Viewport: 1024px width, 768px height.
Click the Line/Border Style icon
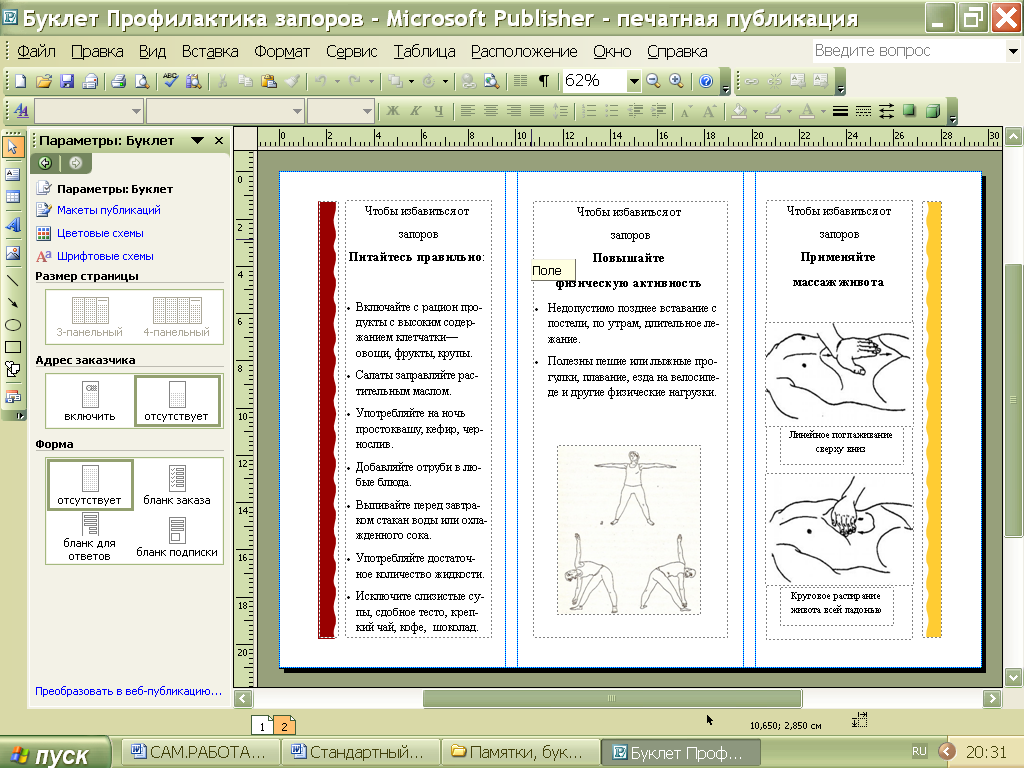[x=840, y=111]
